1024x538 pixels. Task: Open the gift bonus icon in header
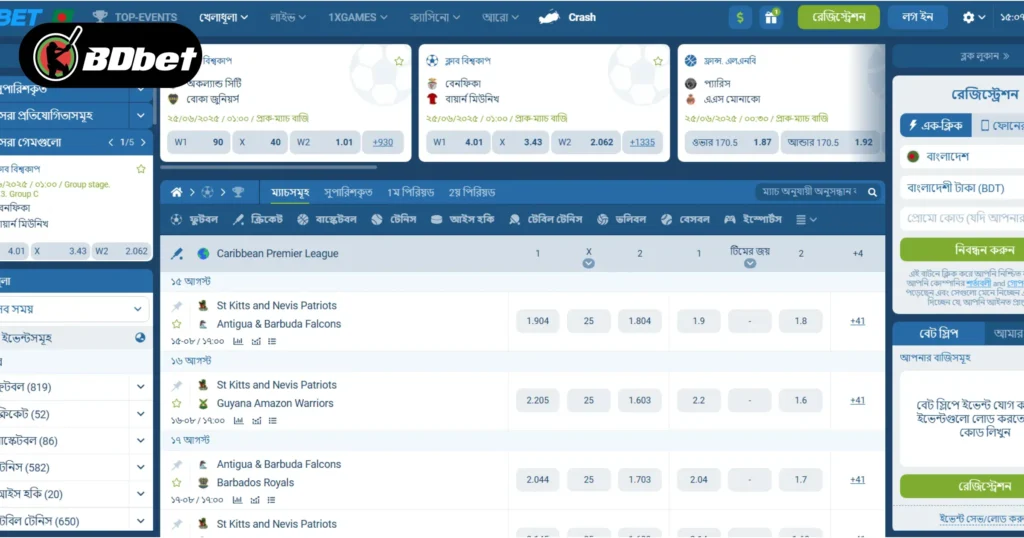(771, 18)
